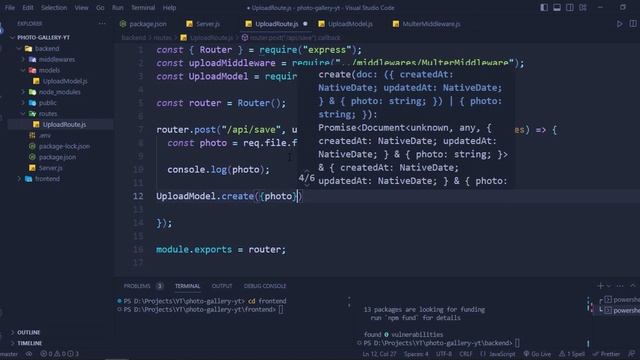This screenshot has width=640, height=360.
Task: Change line endings via CRLF item
Action: tap(466, 354)
